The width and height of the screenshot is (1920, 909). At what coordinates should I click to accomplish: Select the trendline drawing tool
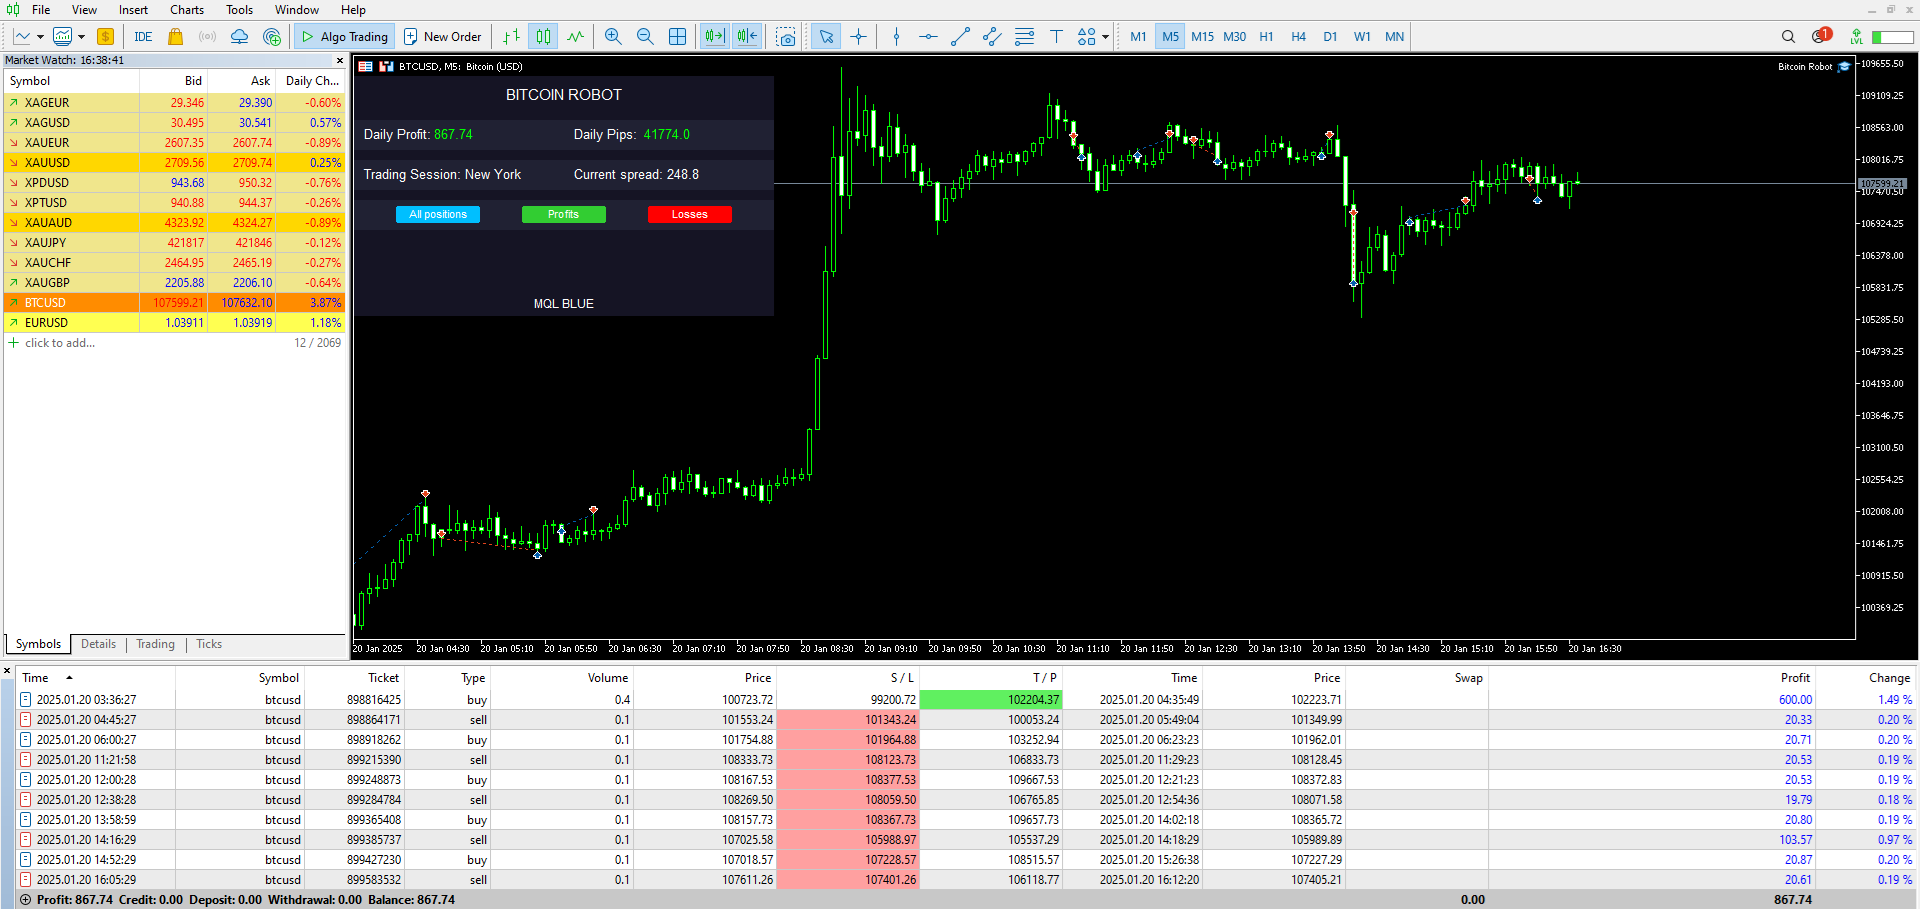(x=960, y=37)
